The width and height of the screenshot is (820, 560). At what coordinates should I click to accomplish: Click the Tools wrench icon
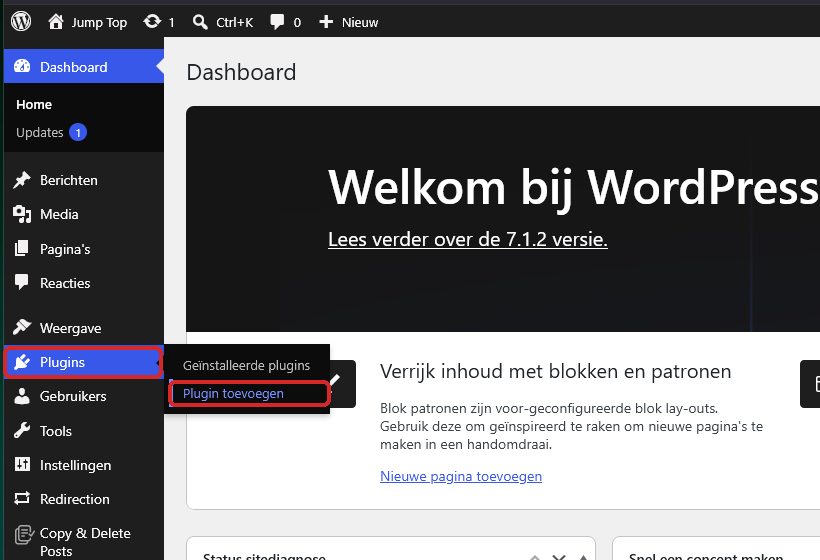pyautogui.click(x=22, y=430)
